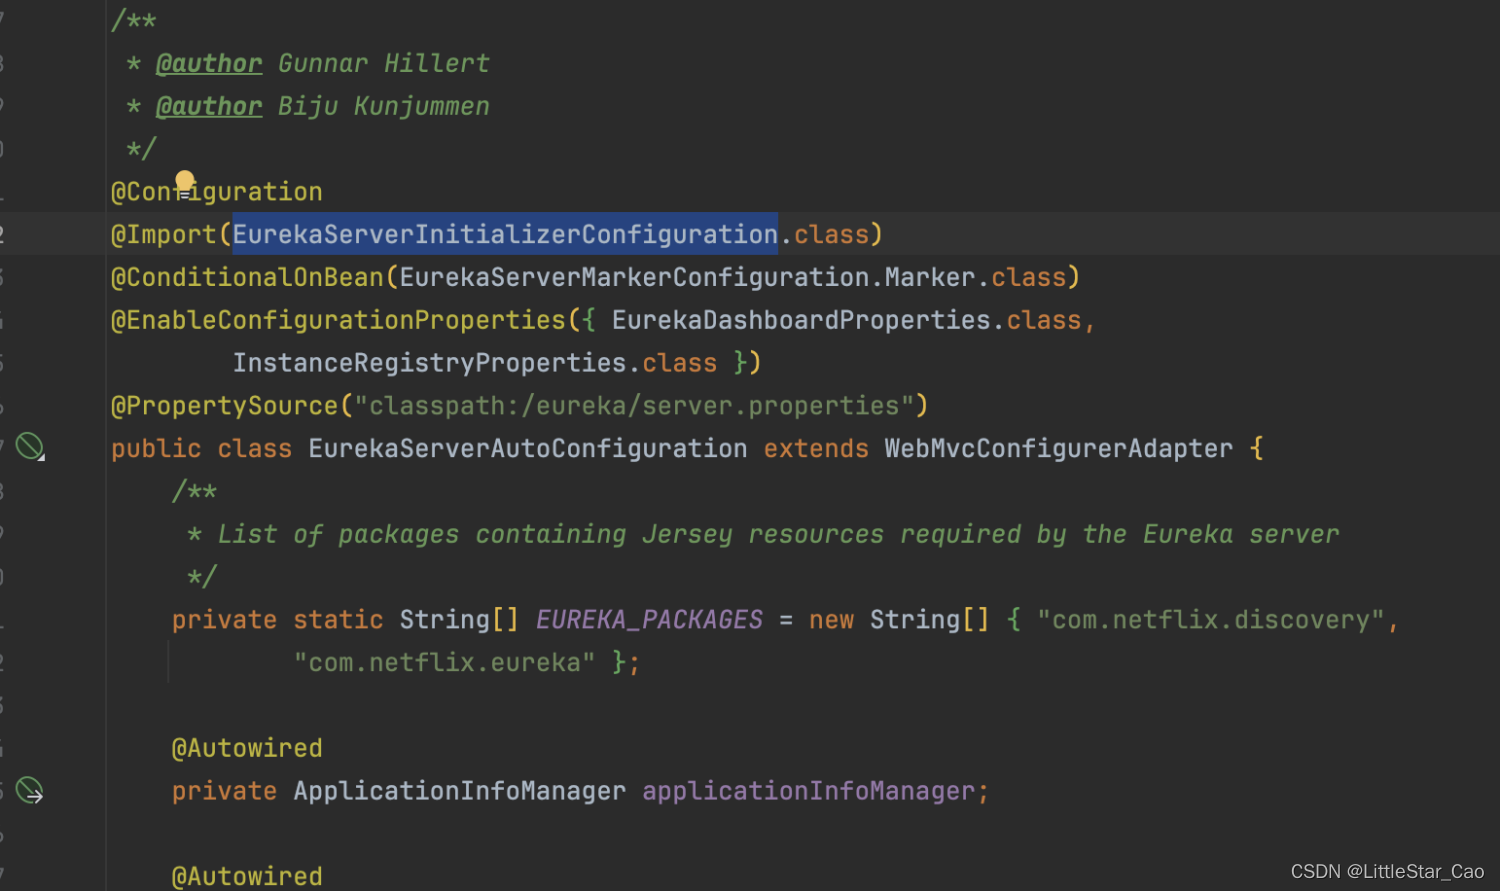The image size is (1500, 891).
Task: Click the EurekaDashboardProperties class reference
Action: 801,320
